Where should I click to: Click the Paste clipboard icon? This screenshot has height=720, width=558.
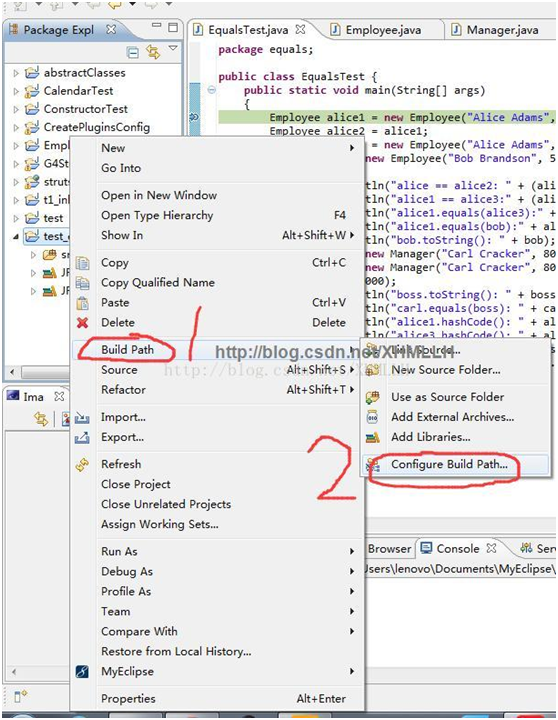[x=83, y=303]
